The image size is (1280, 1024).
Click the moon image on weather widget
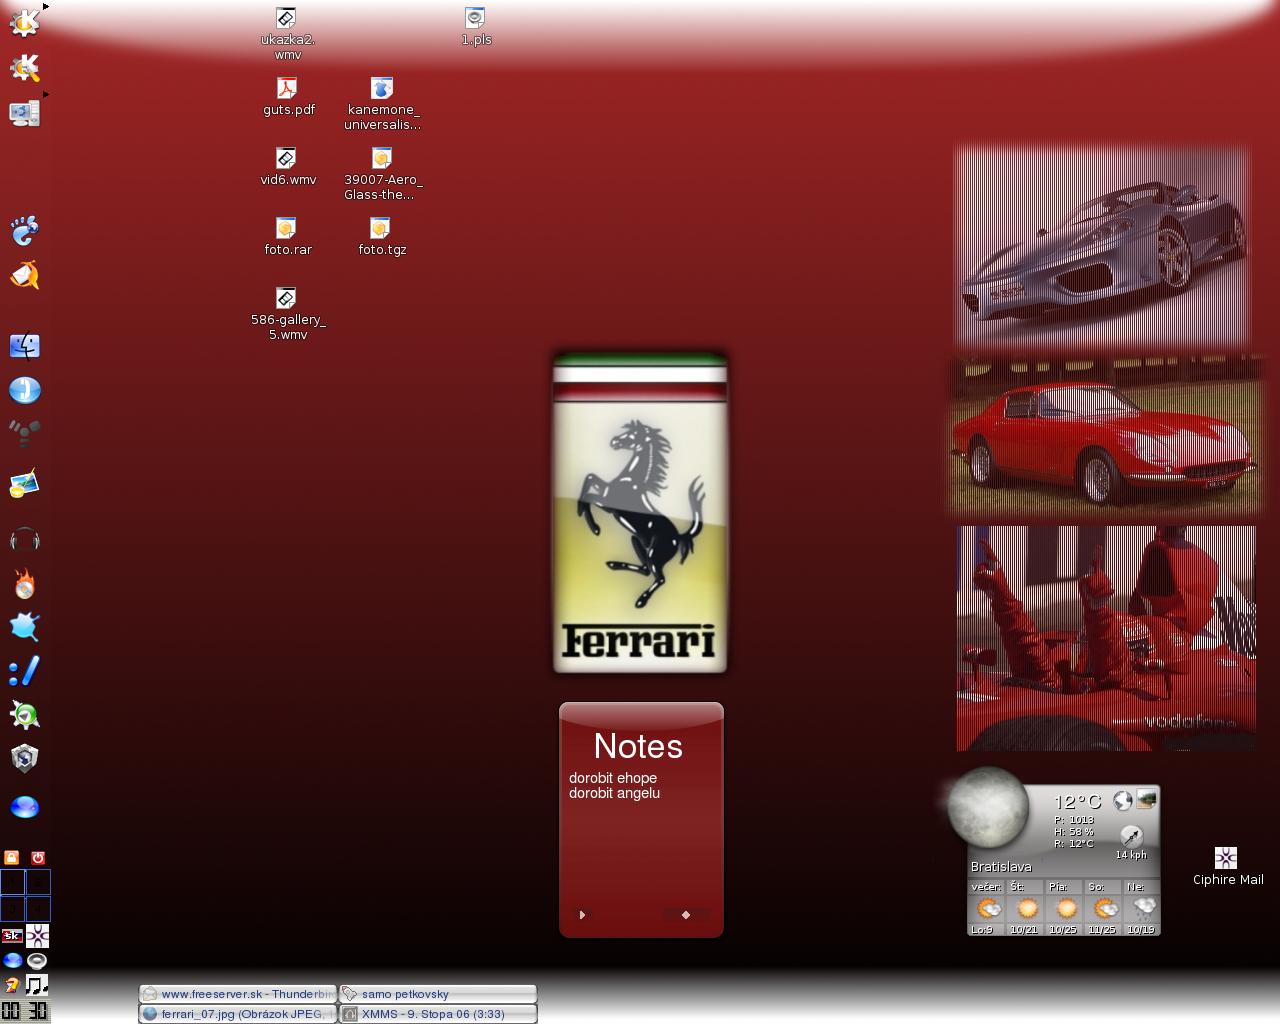(x=988, y=808)
